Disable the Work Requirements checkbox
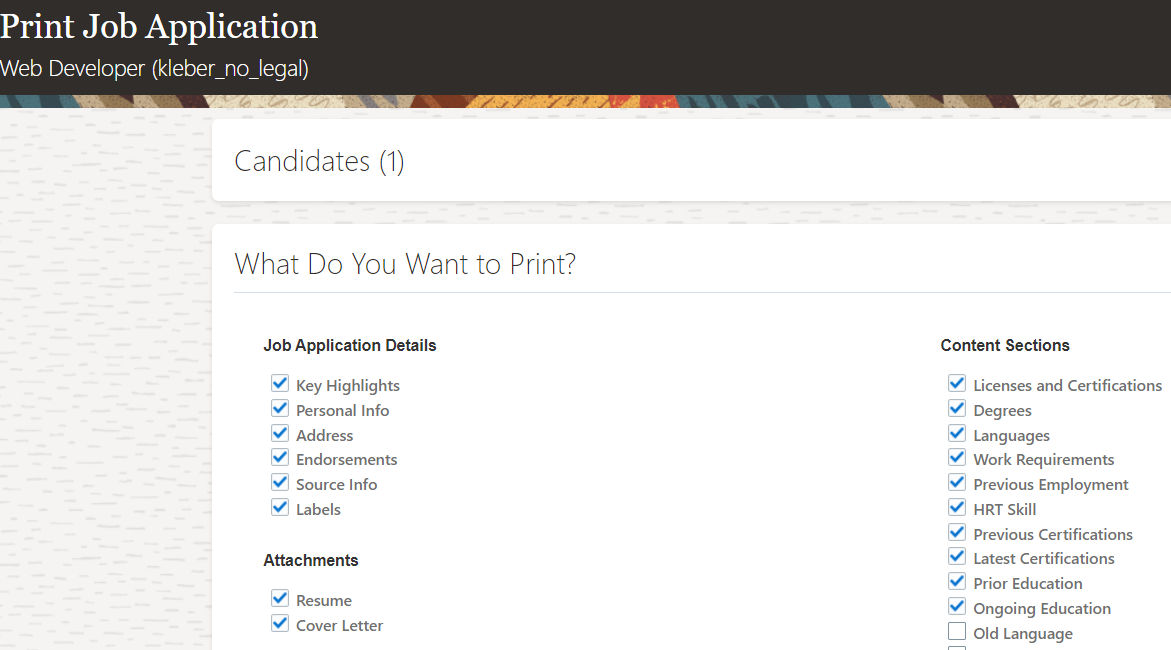Screen dimensions: 1171x650 point(957,458)
